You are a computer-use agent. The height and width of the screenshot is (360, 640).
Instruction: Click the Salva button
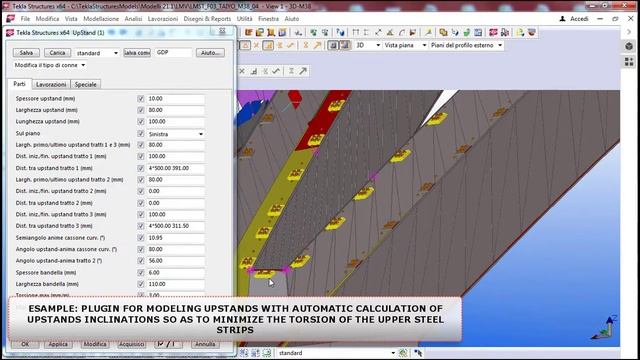click(x=26, y=53)
